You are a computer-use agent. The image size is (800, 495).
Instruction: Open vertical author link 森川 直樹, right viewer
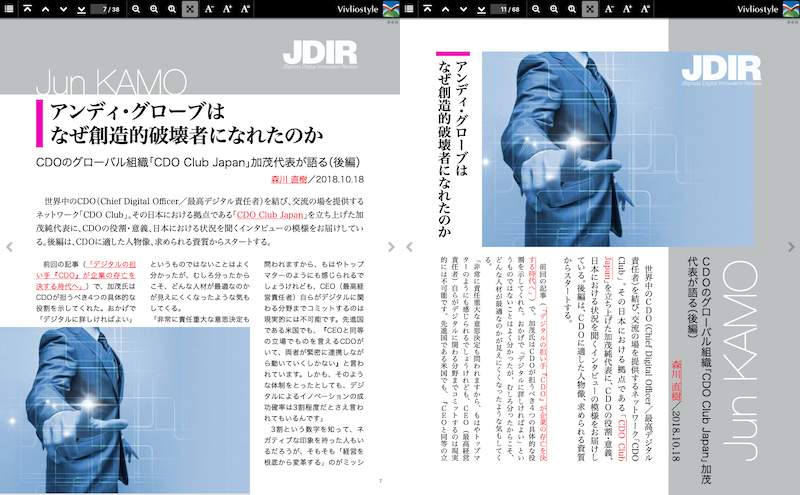pos(676,380)
